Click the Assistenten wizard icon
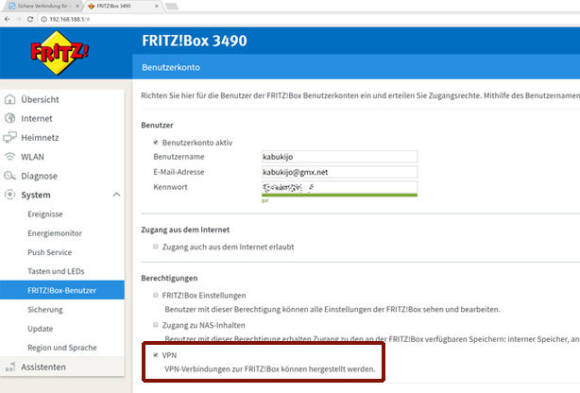 (10, 367)
